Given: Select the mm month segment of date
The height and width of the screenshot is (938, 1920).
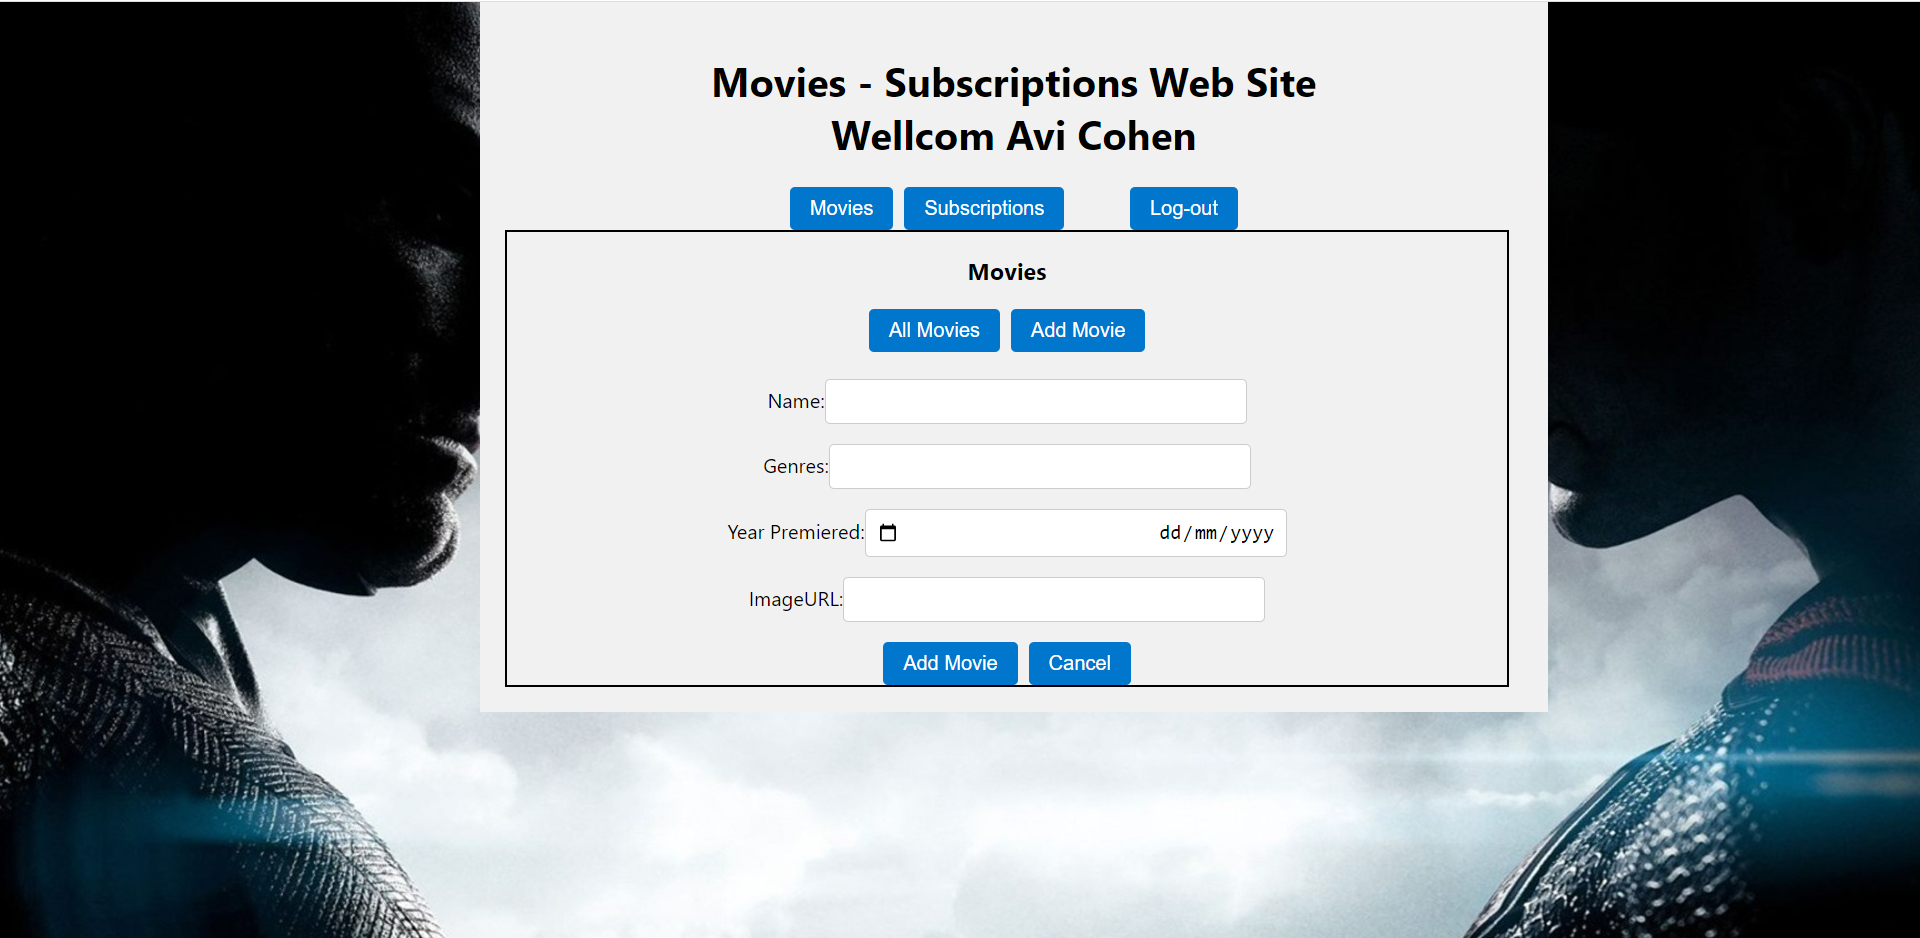Looking at the screenshot, I should click(x=1204, y=532).
